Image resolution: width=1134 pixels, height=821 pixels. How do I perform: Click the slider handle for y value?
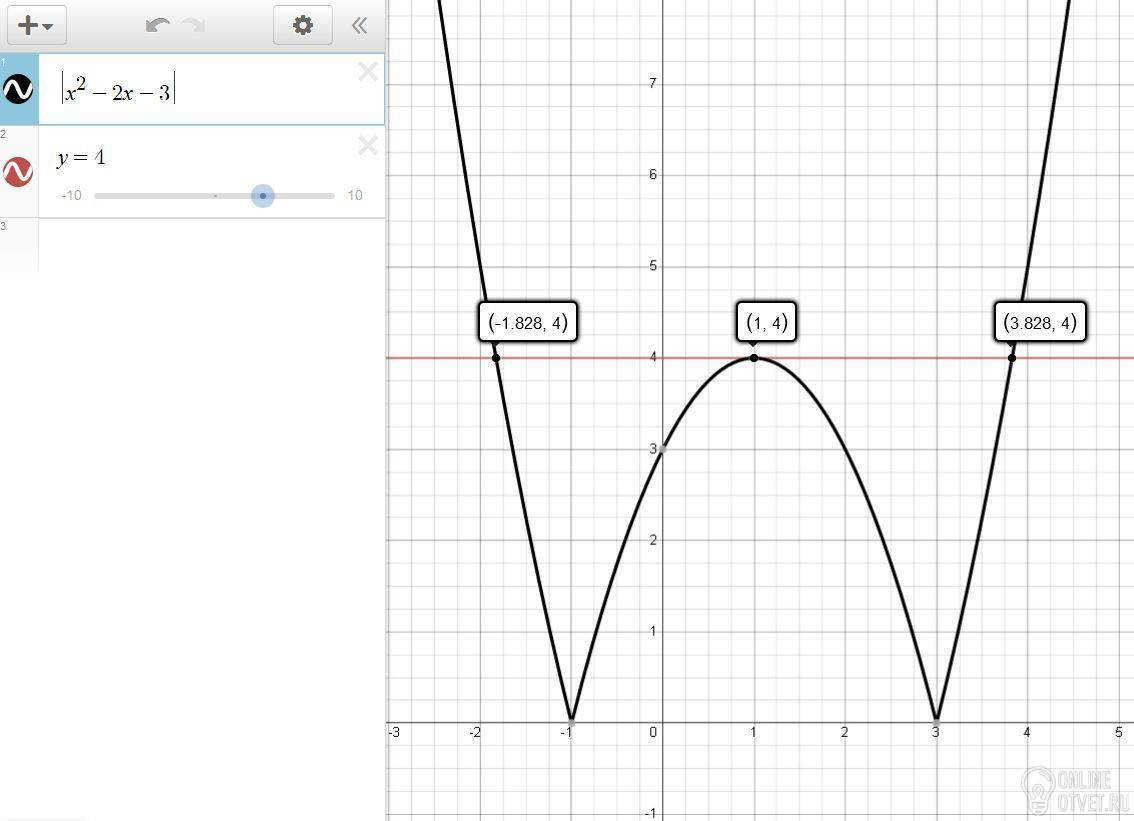pyautogui.click(x=263, y=196)
